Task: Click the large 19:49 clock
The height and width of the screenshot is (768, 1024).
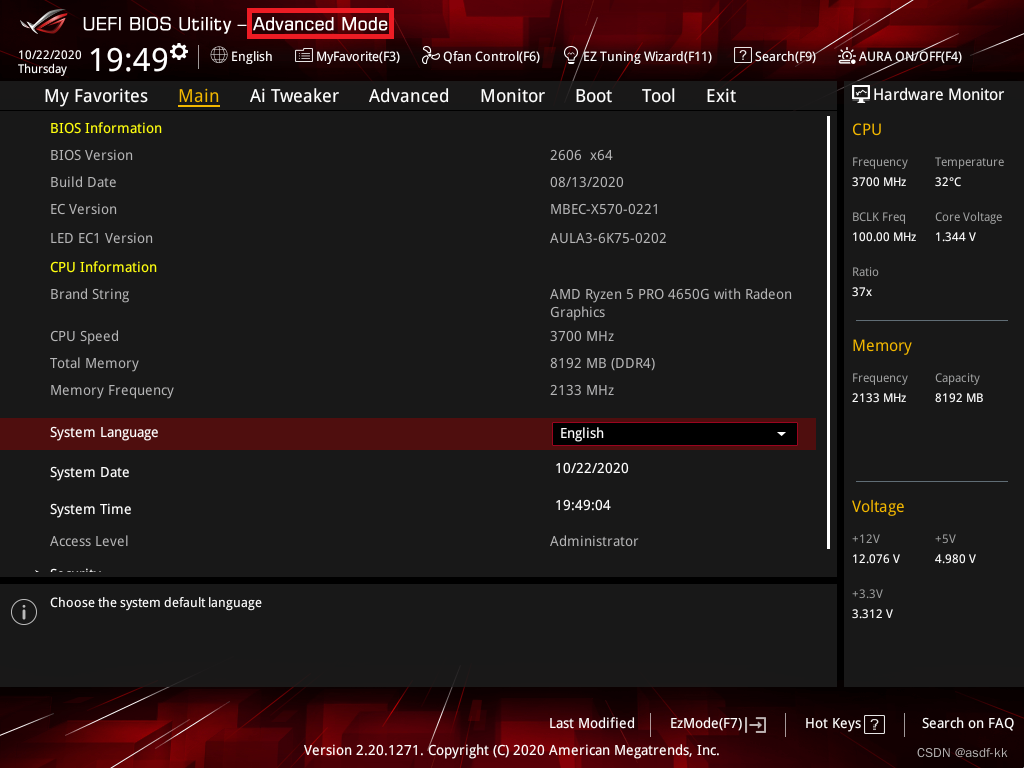Action: tap(129, 59)
